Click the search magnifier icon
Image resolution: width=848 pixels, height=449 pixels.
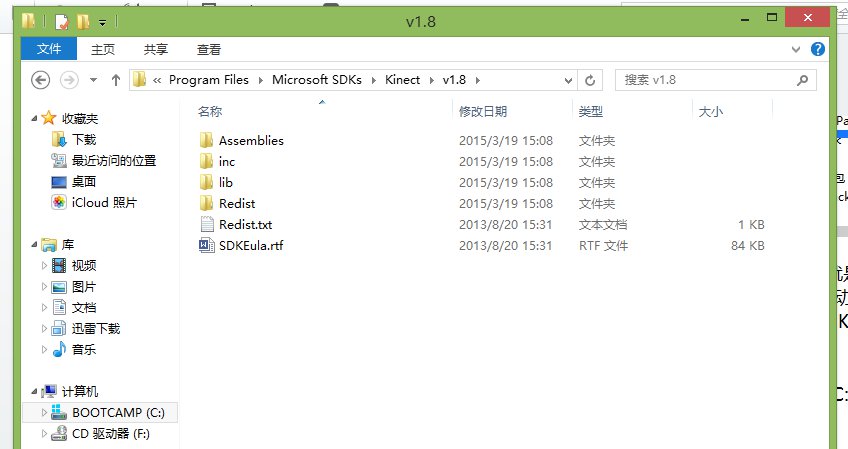[x=803, y=80]
